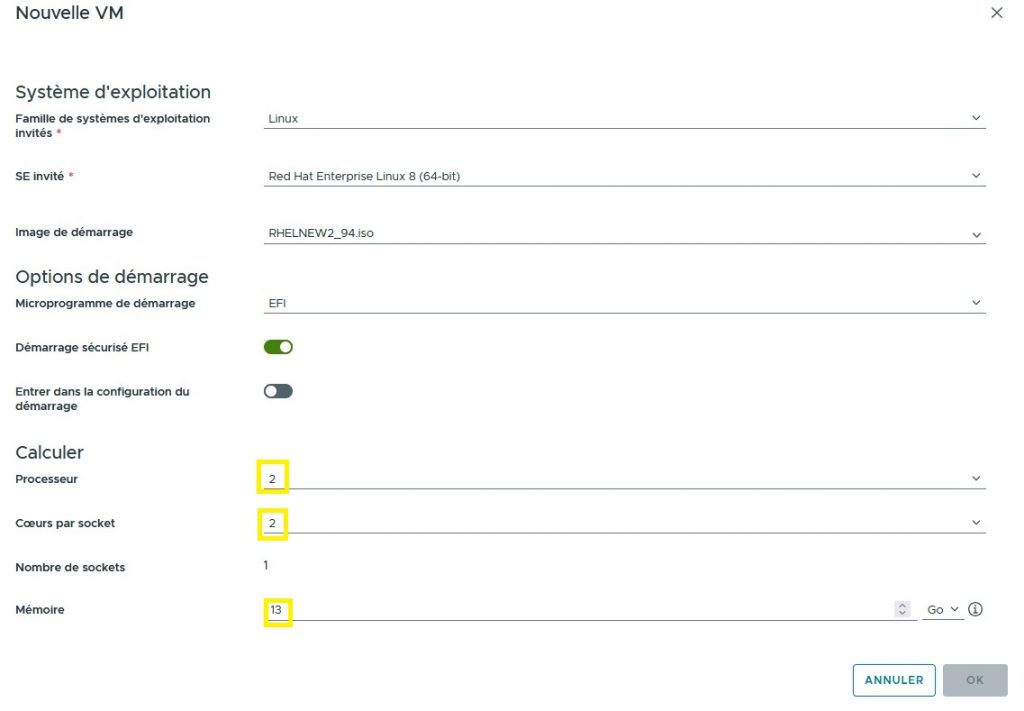
Task: Click the OK button
Action: click(x=974, y=680)
